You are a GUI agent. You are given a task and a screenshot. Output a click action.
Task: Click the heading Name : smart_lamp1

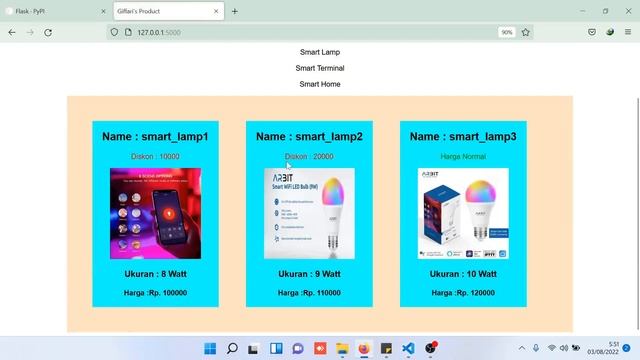coord(155,137)
